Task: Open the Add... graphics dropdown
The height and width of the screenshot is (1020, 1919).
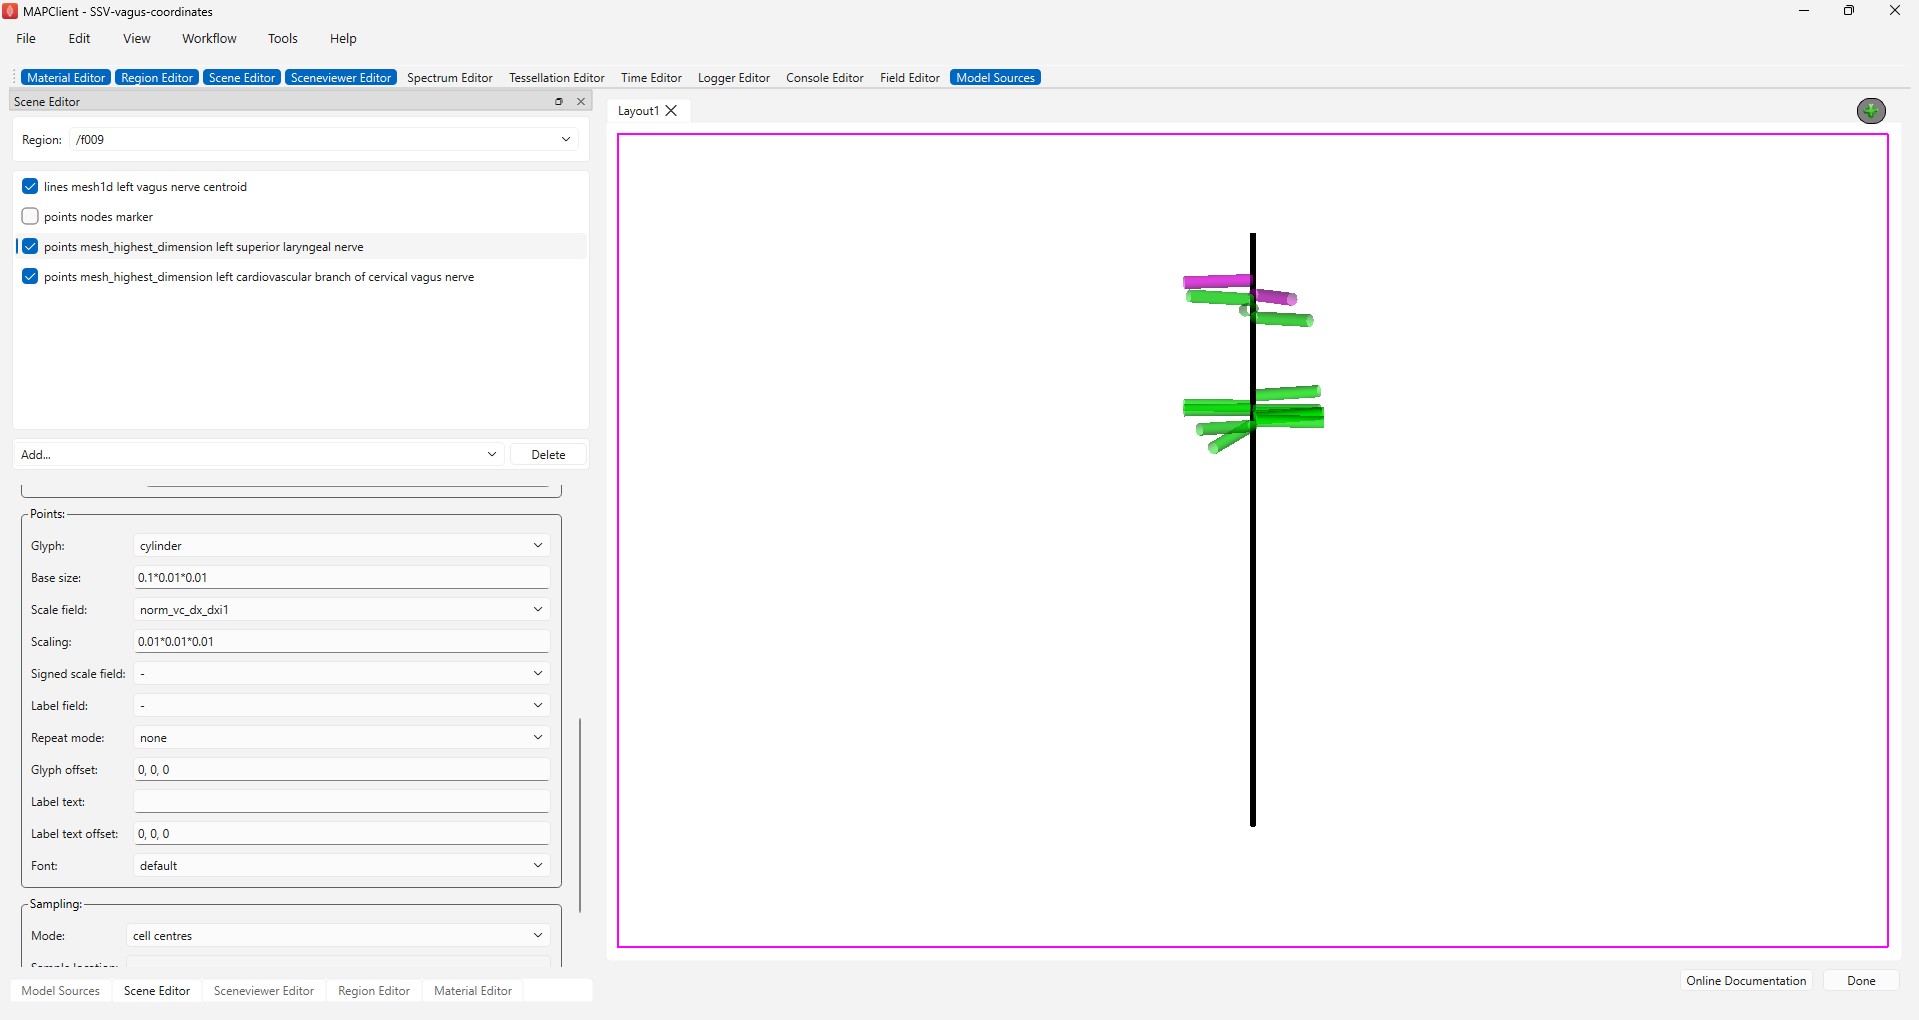Action: point(259,455)
